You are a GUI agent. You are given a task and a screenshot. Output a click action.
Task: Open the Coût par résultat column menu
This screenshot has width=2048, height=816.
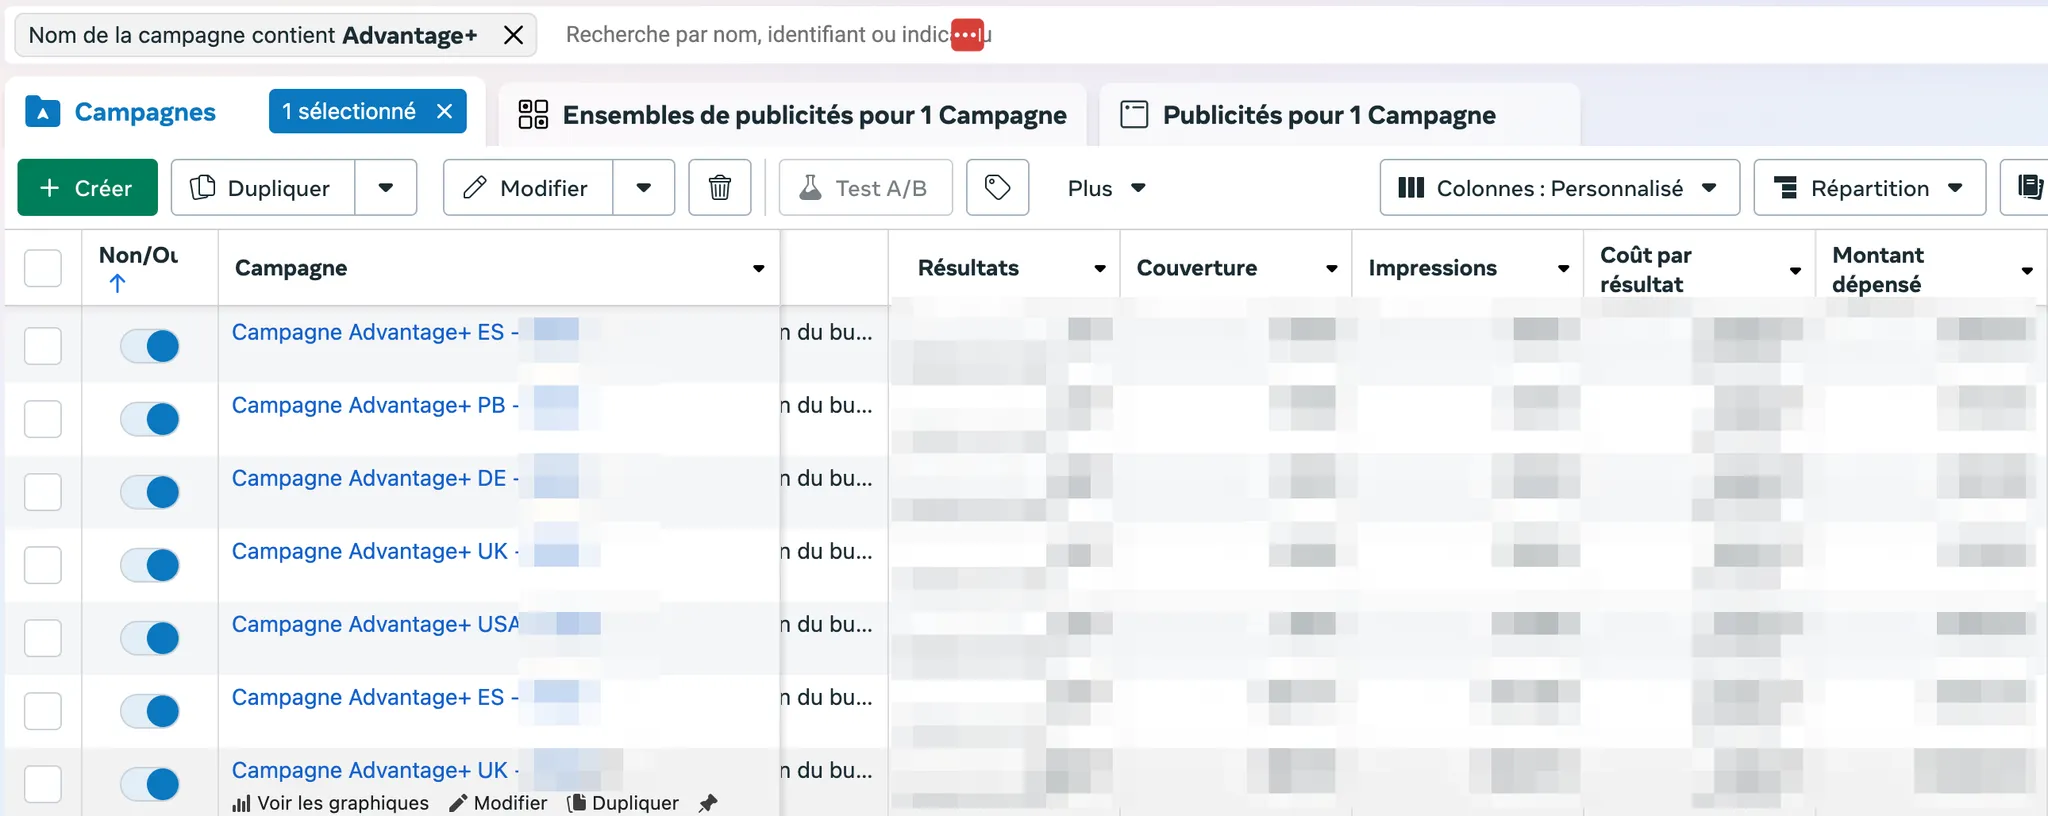pos(1795,270)
